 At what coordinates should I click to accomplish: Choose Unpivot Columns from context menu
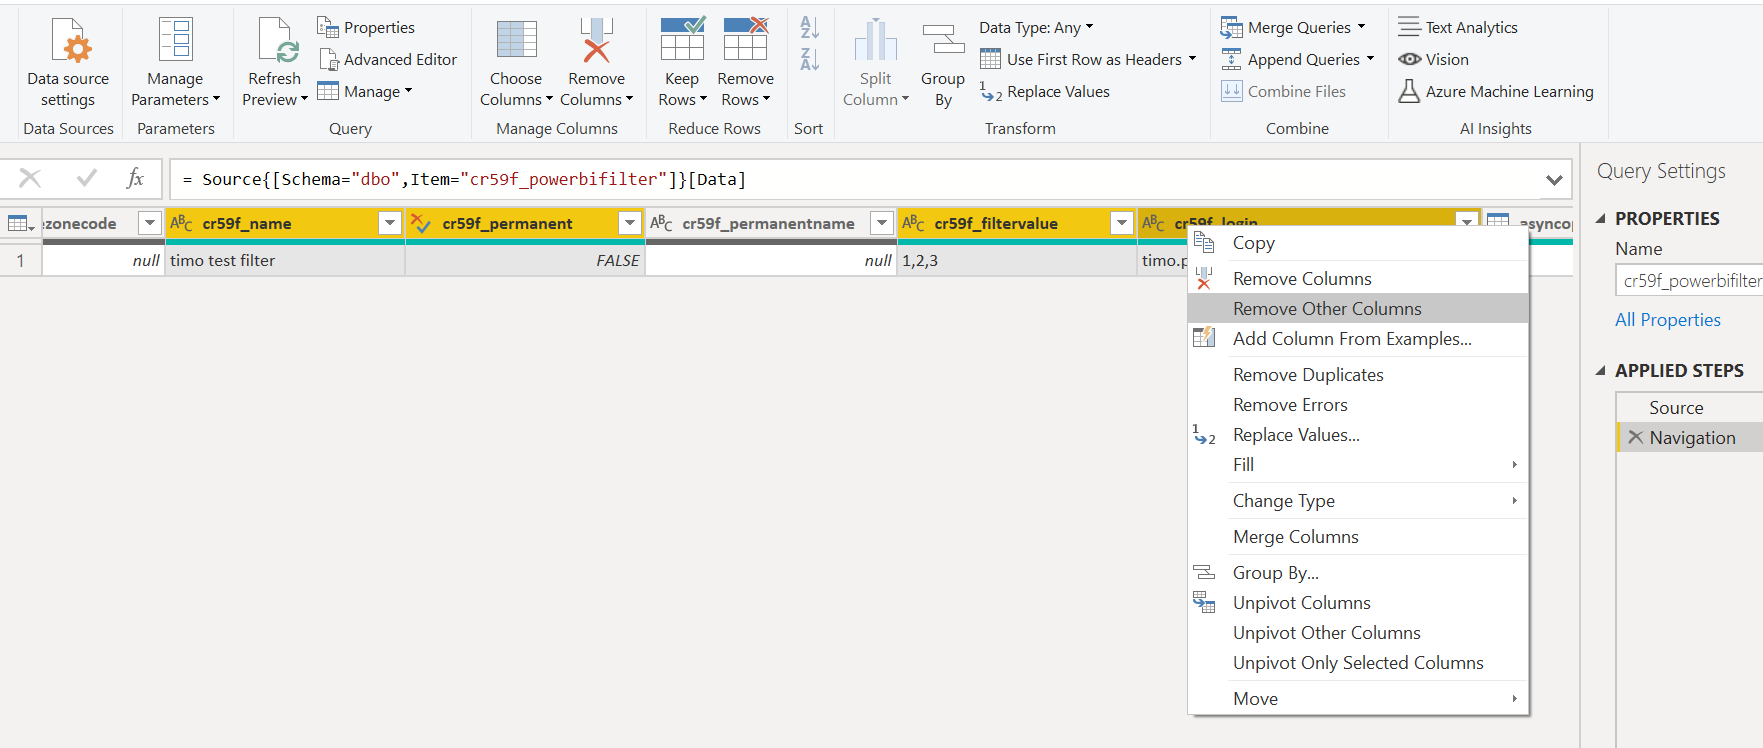pos(1301,603)
